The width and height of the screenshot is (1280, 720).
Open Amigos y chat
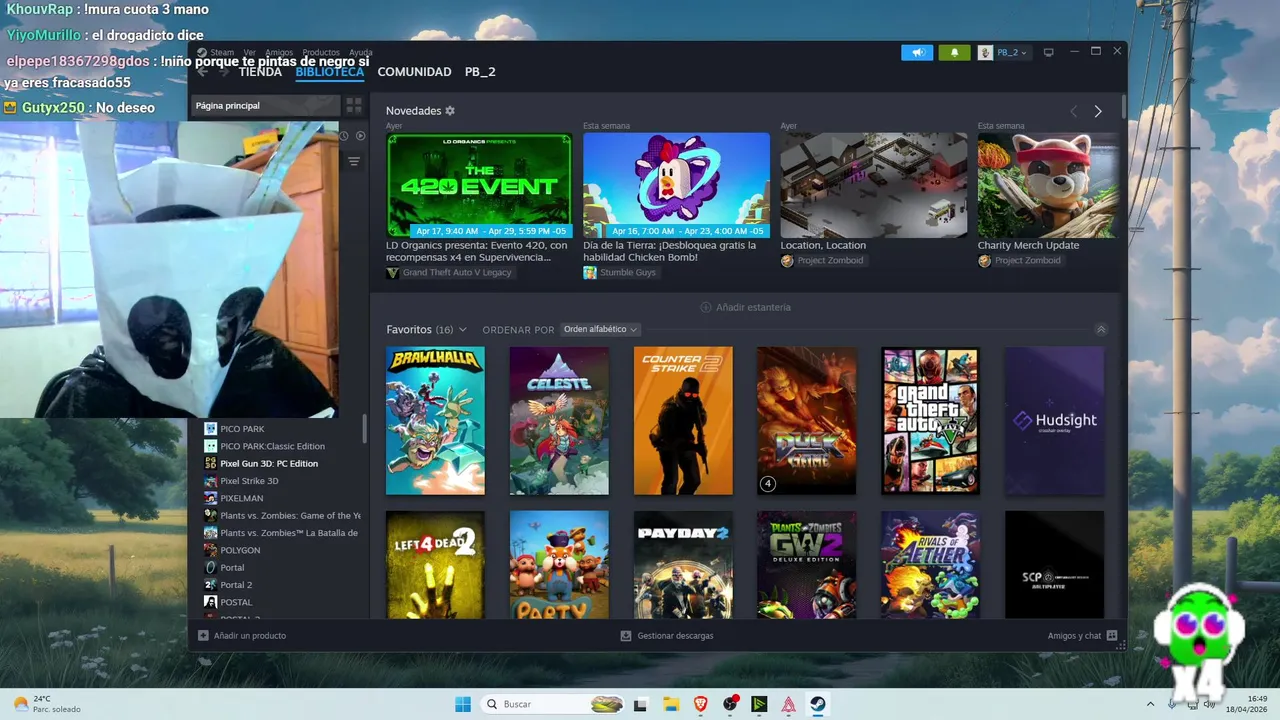(1082, 635)
